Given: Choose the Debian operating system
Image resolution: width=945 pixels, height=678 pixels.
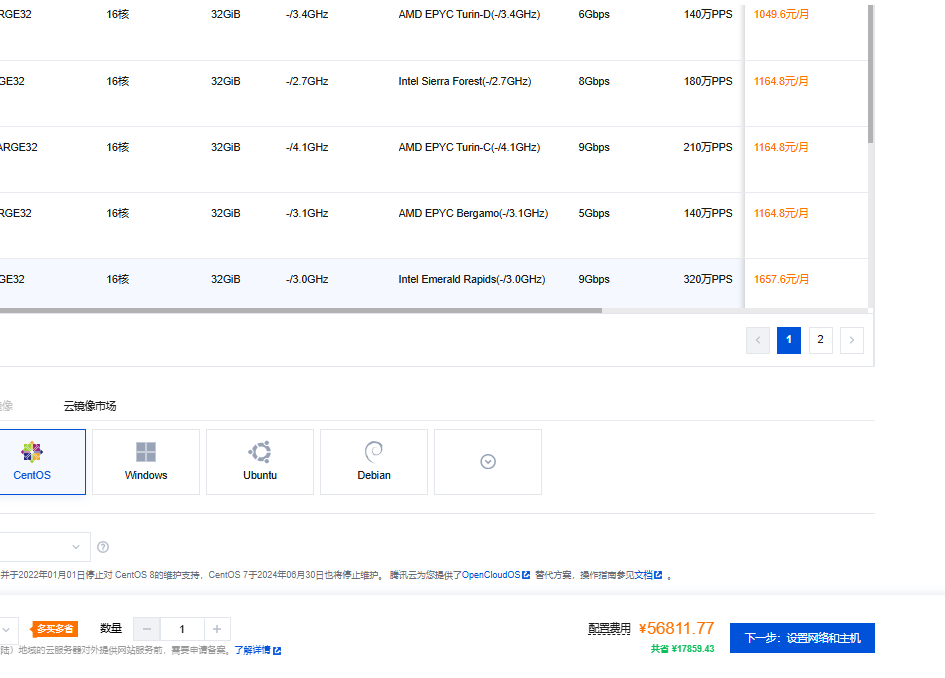Looking at the screenshot, I should coord(374,461).
